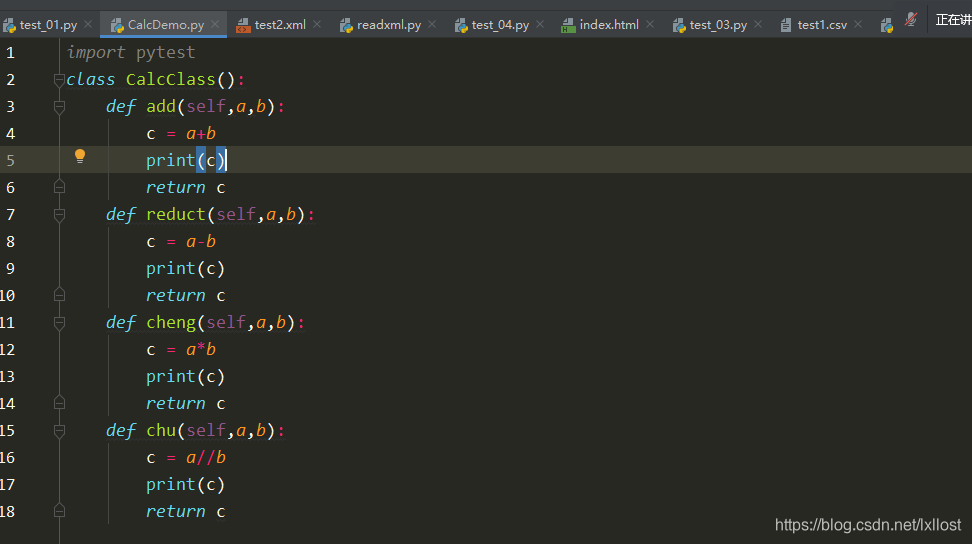Screen dimensions: 972x544
Task: Click line number 15 in the gutter
Action: [7, 431]
